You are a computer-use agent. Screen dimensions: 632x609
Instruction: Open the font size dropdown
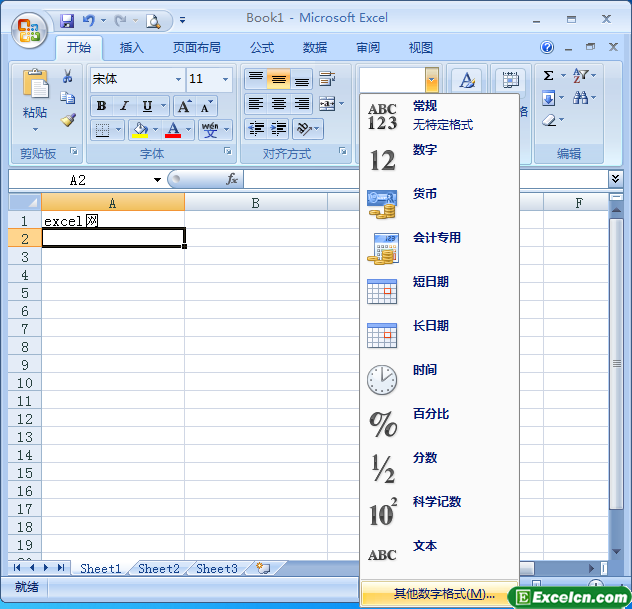[225, 79]
